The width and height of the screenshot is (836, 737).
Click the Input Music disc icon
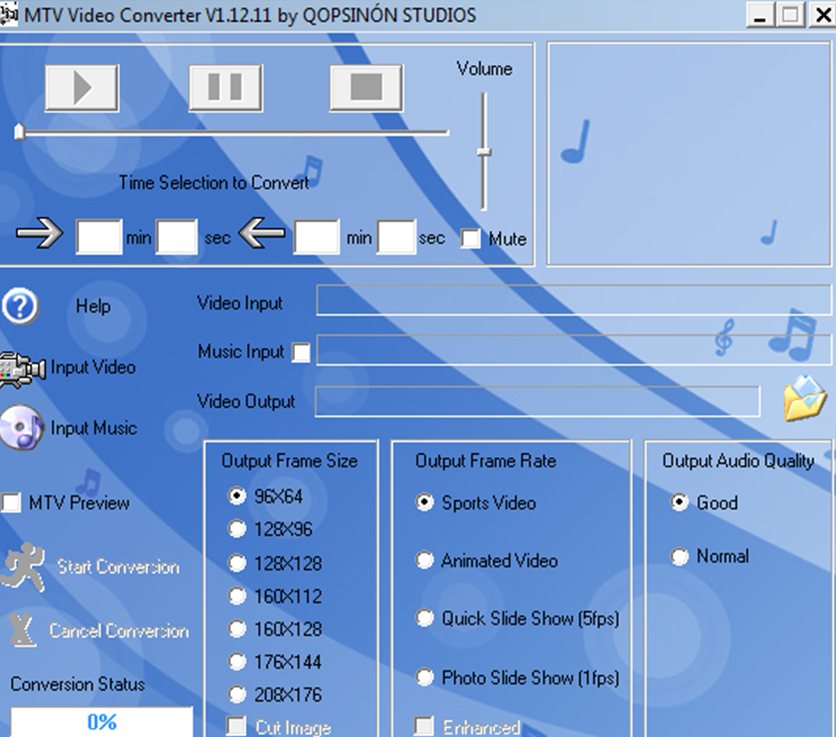pos(22,428)
